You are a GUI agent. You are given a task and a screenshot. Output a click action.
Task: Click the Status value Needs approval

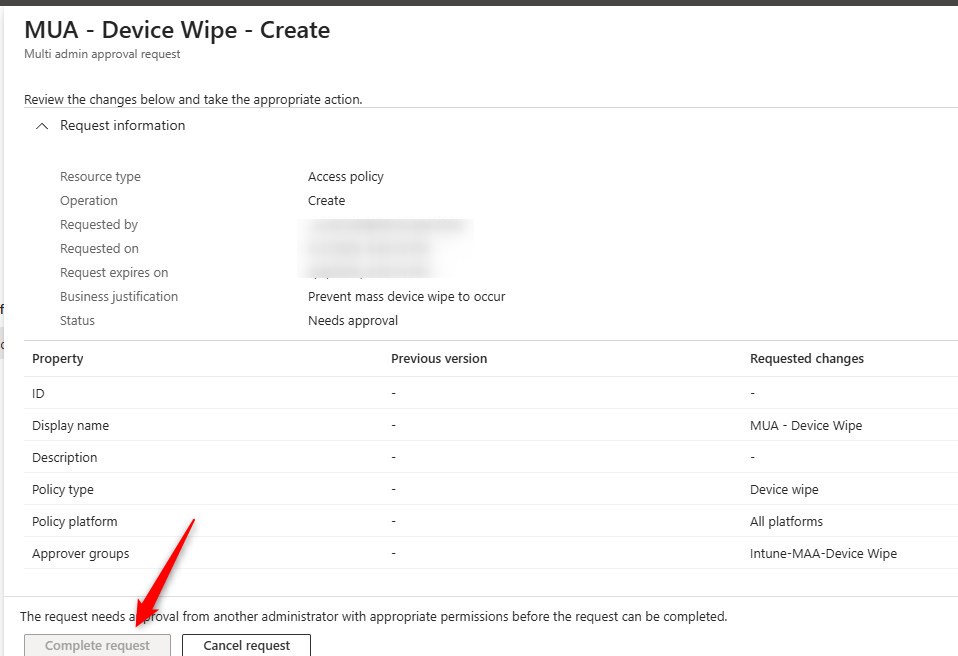point(352,320)
